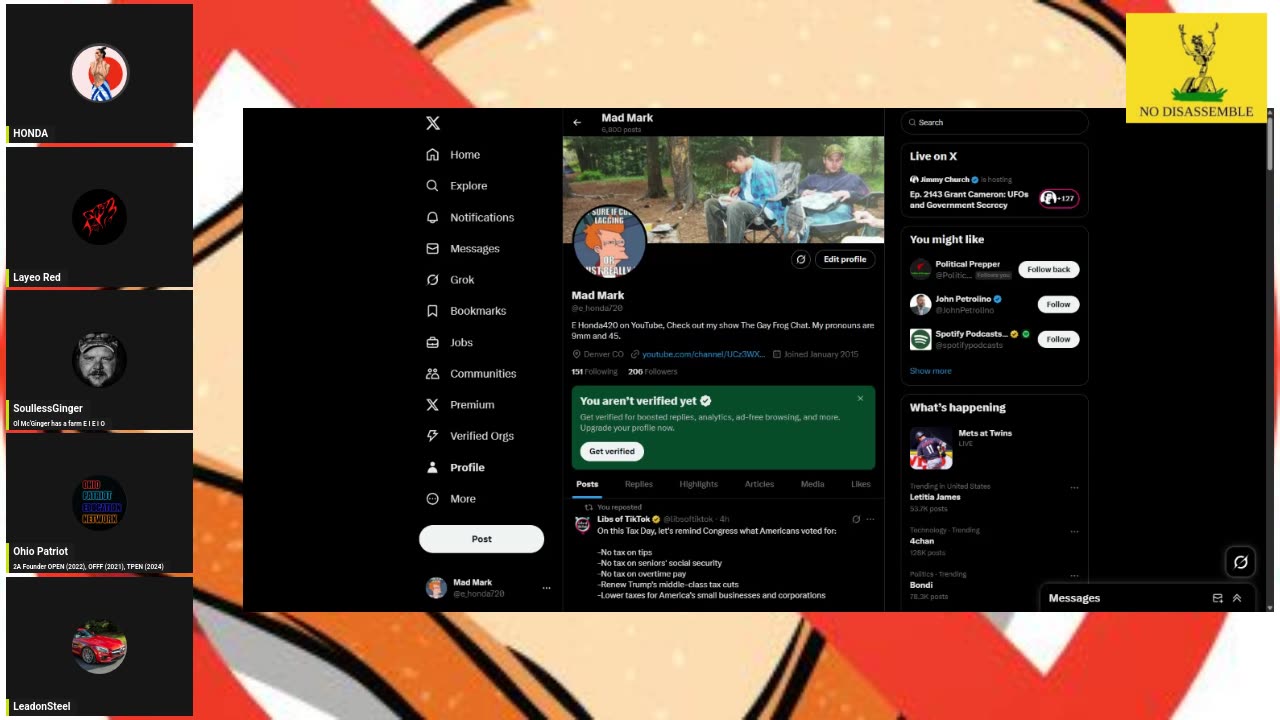
Task: Select the Layeo Red participant tile
Action: click(99, 217)
